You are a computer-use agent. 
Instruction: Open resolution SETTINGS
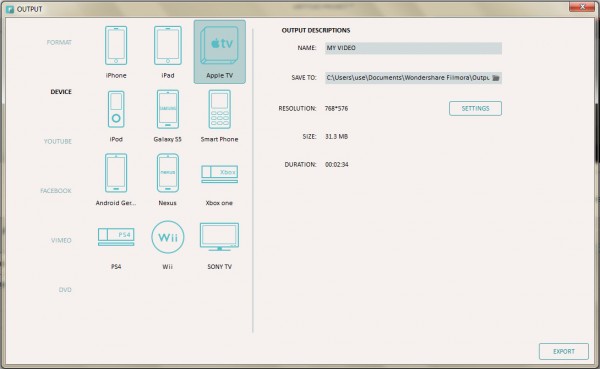pyautogui.click(x=475, y=108)
